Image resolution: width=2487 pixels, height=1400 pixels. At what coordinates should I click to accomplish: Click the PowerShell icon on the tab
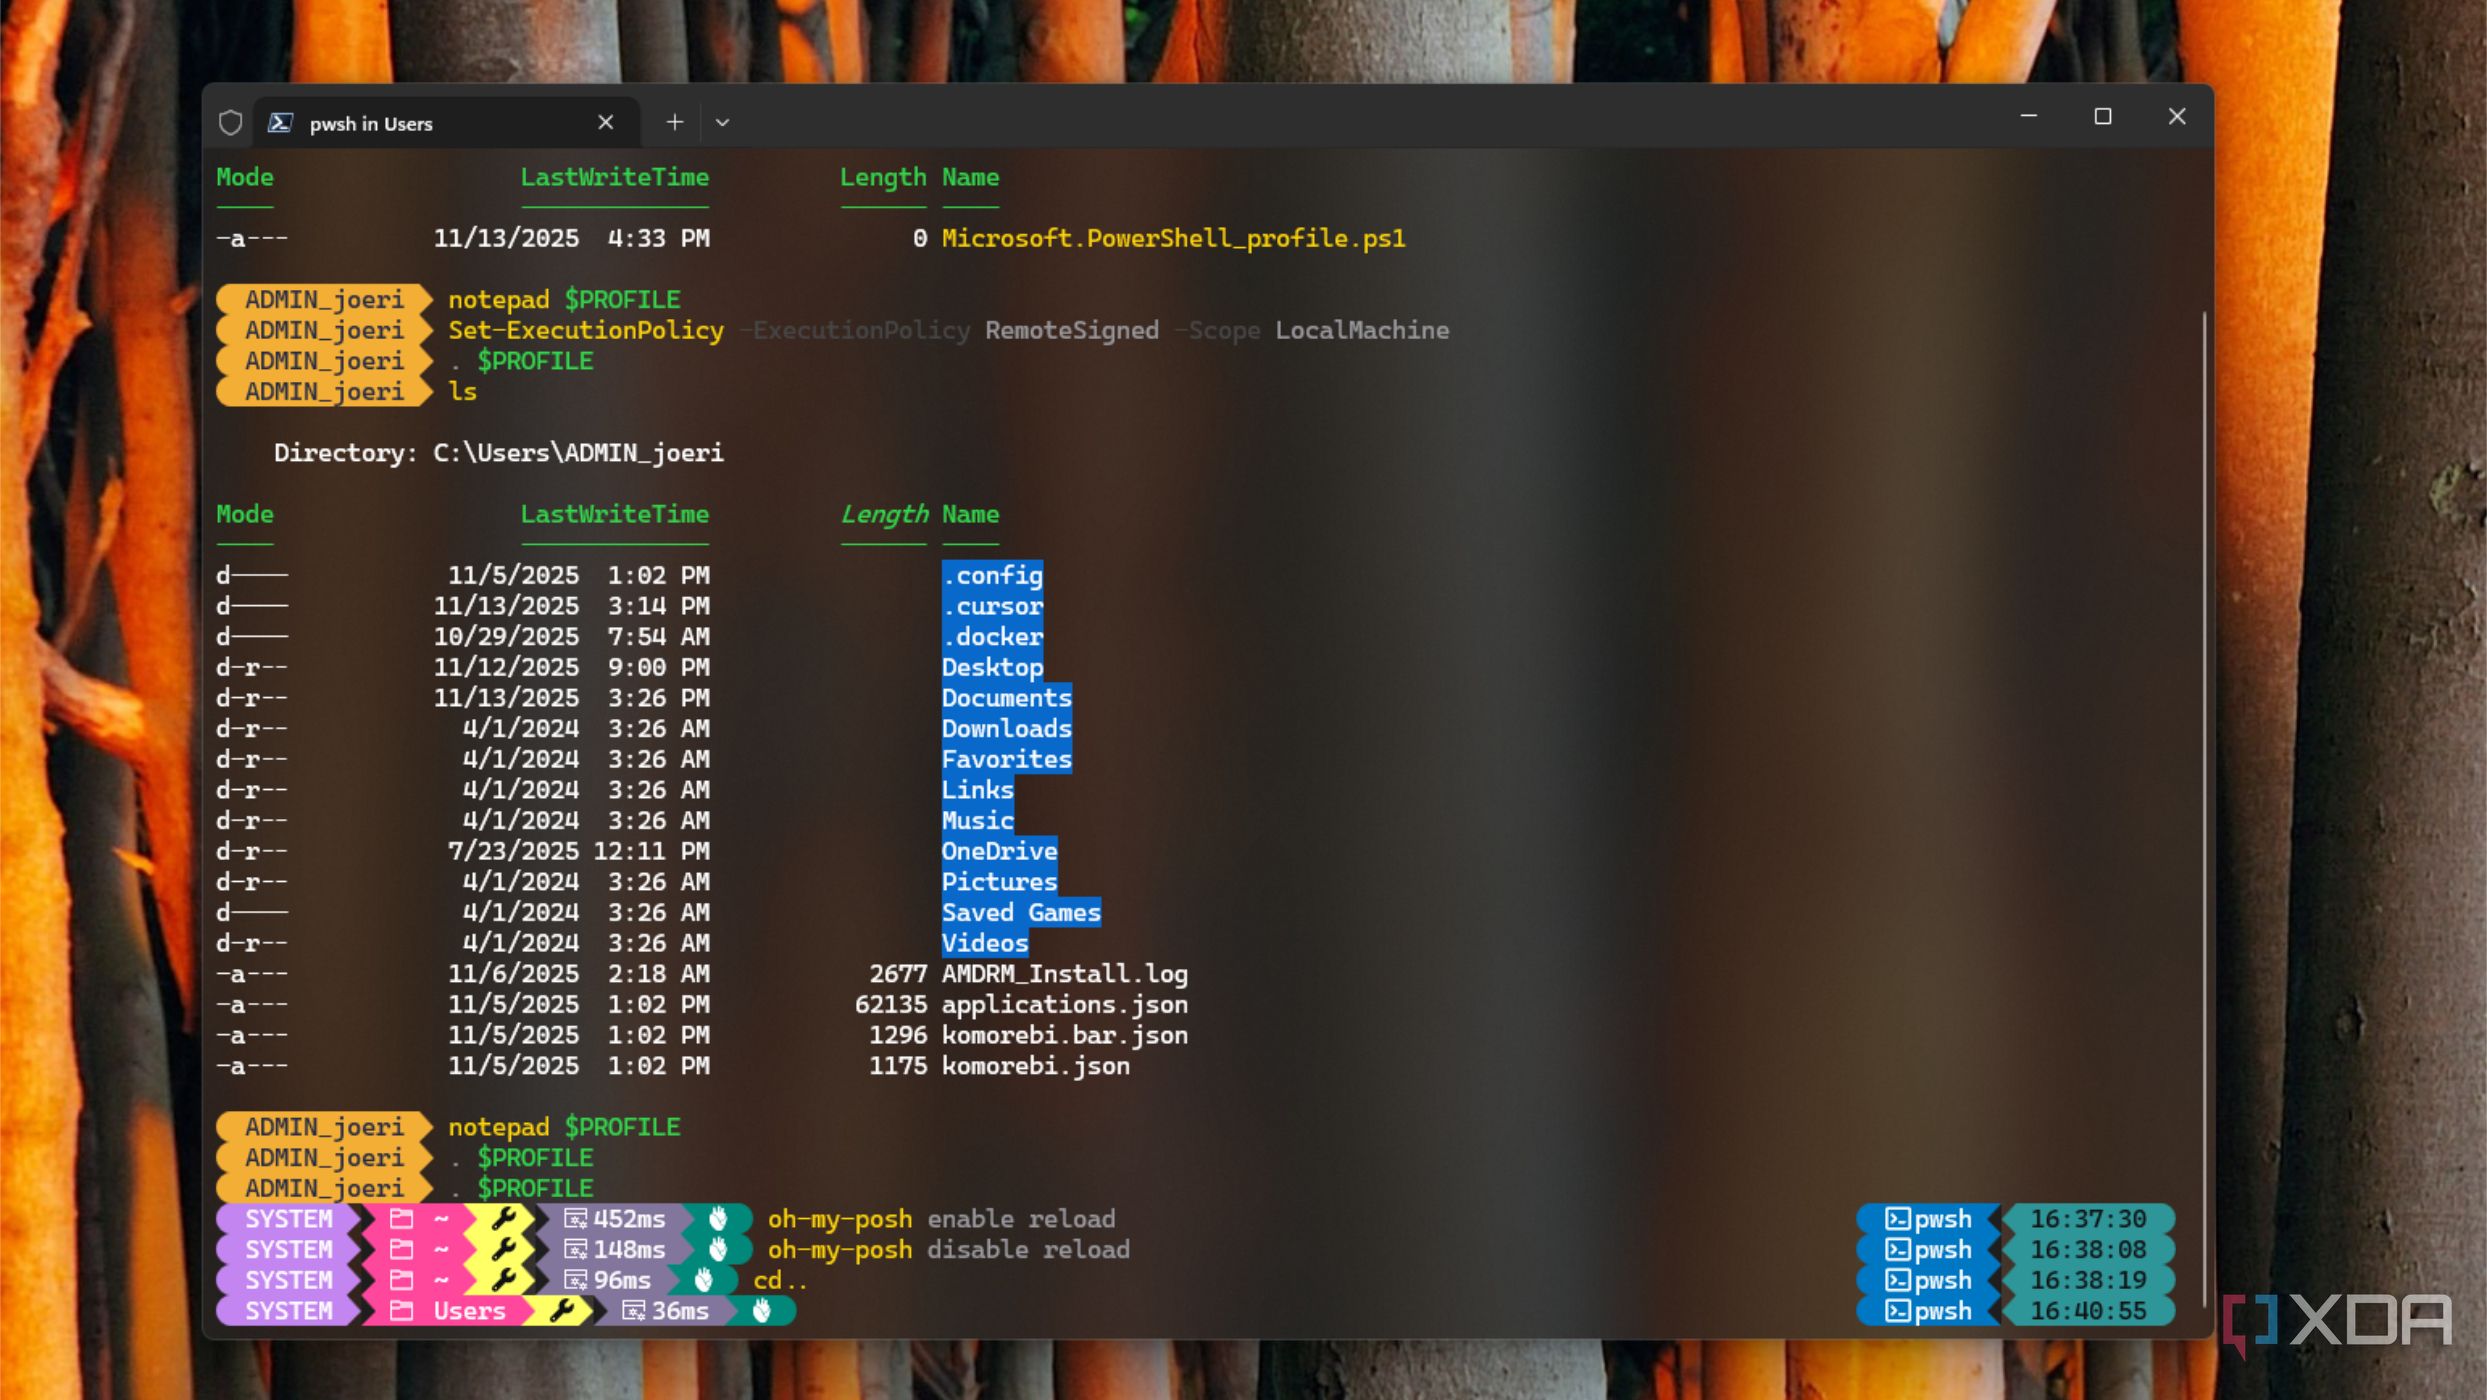click(x=281, y=123)
